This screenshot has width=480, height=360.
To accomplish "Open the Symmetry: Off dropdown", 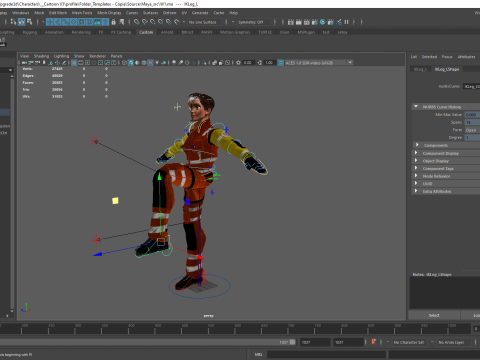I will click(253, 22).
